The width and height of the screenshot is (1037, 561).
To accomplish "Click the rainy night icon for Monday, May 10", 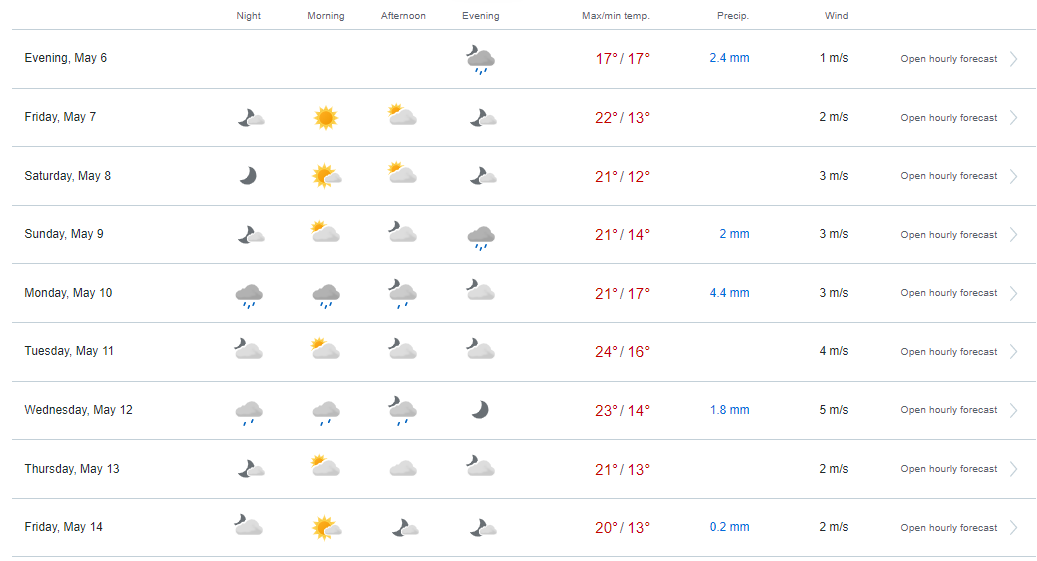I will [249, 296].
